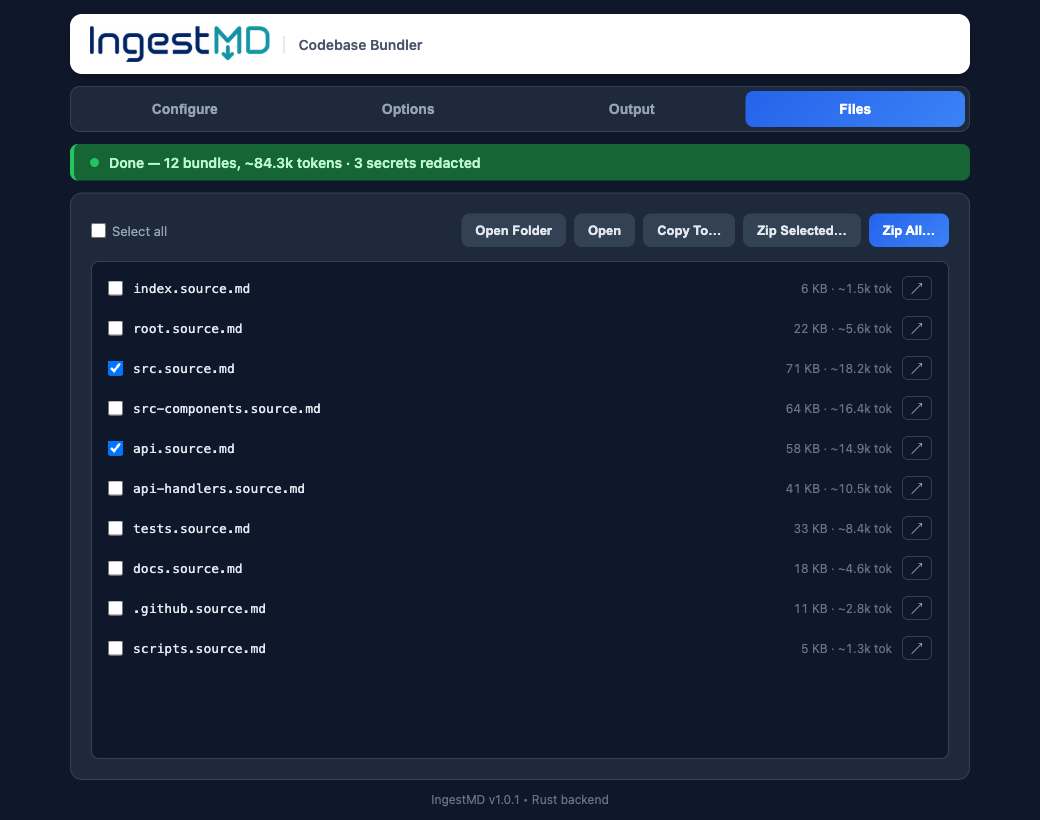Open index.source.md via its arrow icon

click(917, 288)
